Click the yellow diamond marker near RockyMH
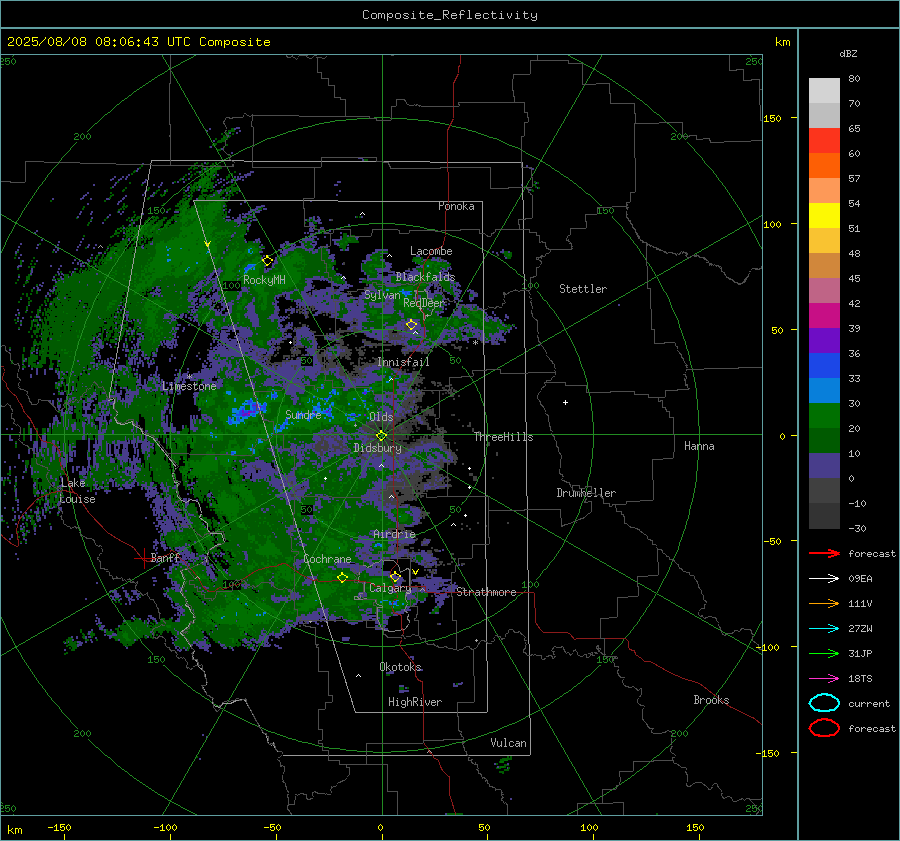This screenshot has height=841, width=900. [x=267, y=261]
